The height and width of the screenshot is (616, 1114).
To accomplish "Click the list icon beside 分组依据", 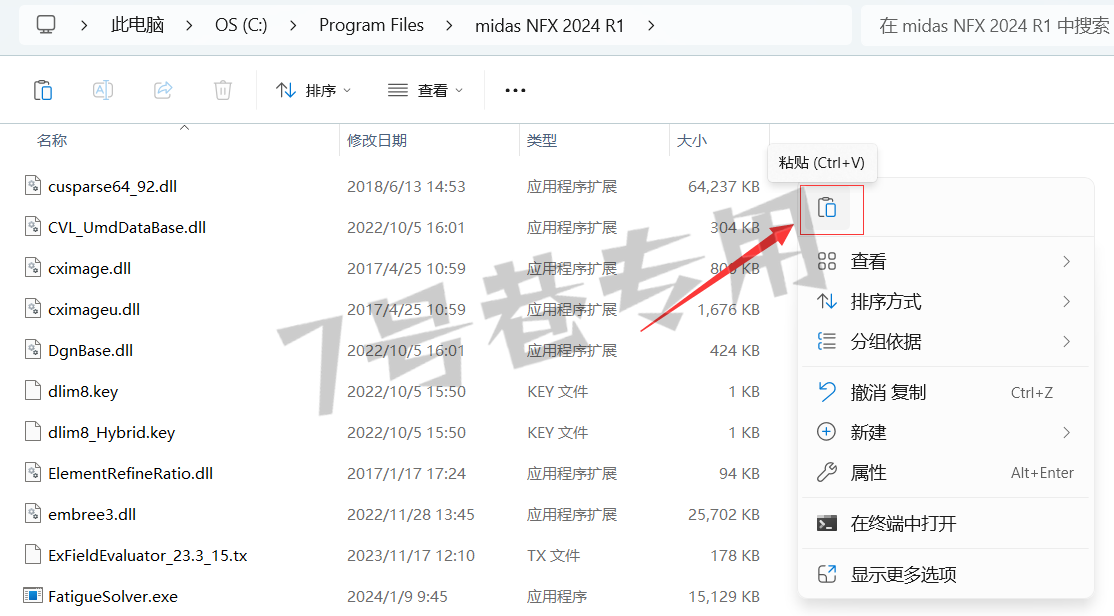I will tap(827, 342).
